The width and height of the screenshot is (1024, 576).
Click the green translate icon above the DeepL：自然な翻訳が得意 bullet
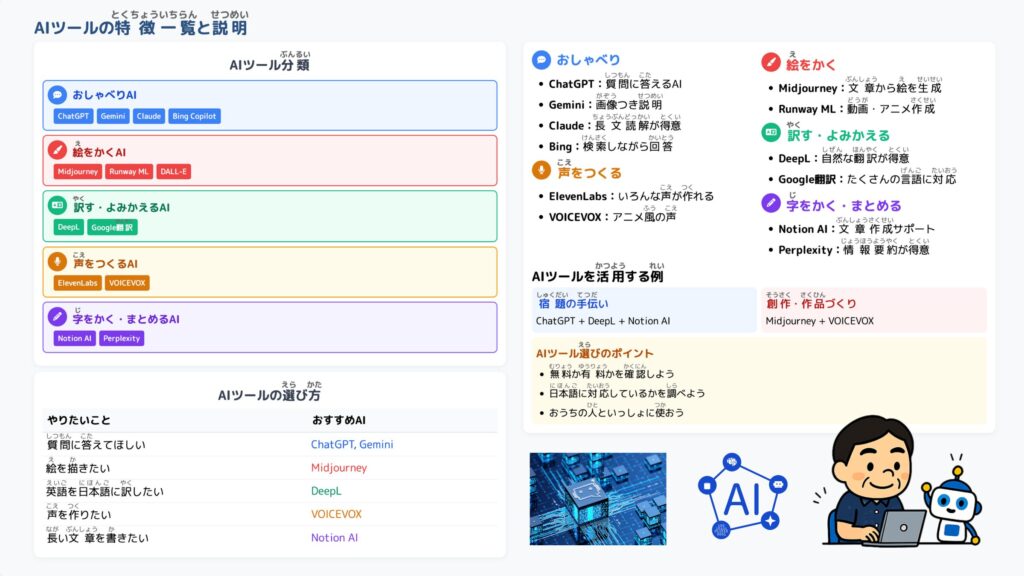(x=771, y=133)
